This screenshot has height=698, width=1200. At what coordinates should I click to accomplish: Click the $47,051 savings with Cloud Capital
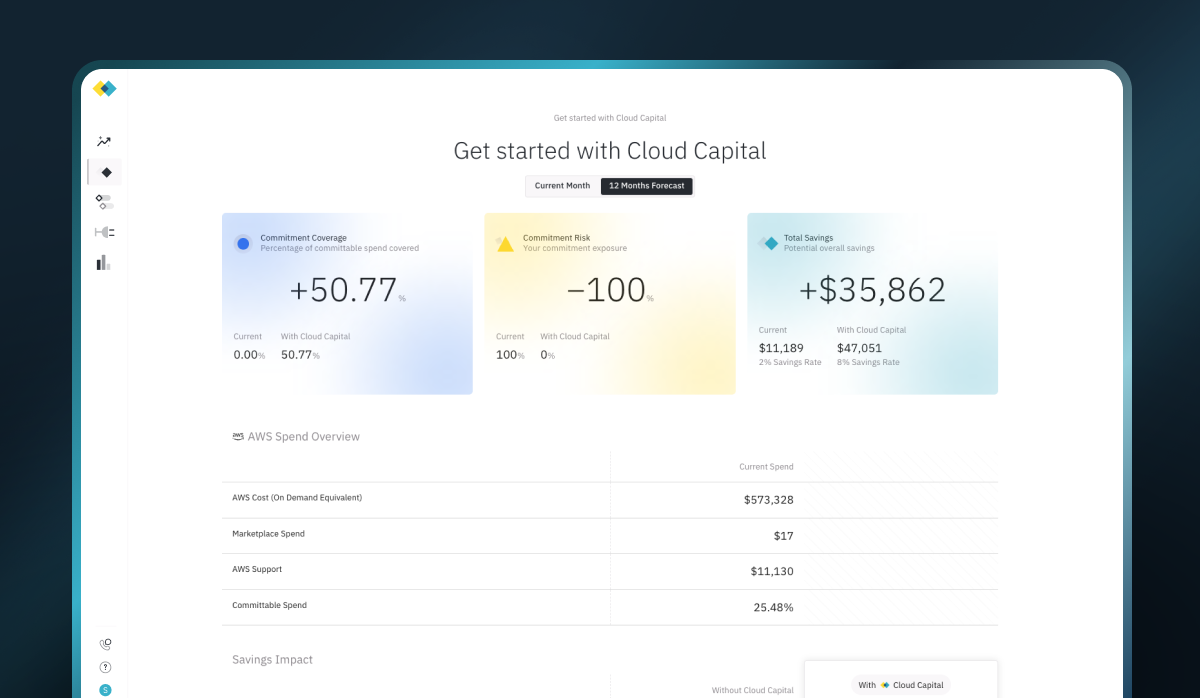[x=859, y=347]
